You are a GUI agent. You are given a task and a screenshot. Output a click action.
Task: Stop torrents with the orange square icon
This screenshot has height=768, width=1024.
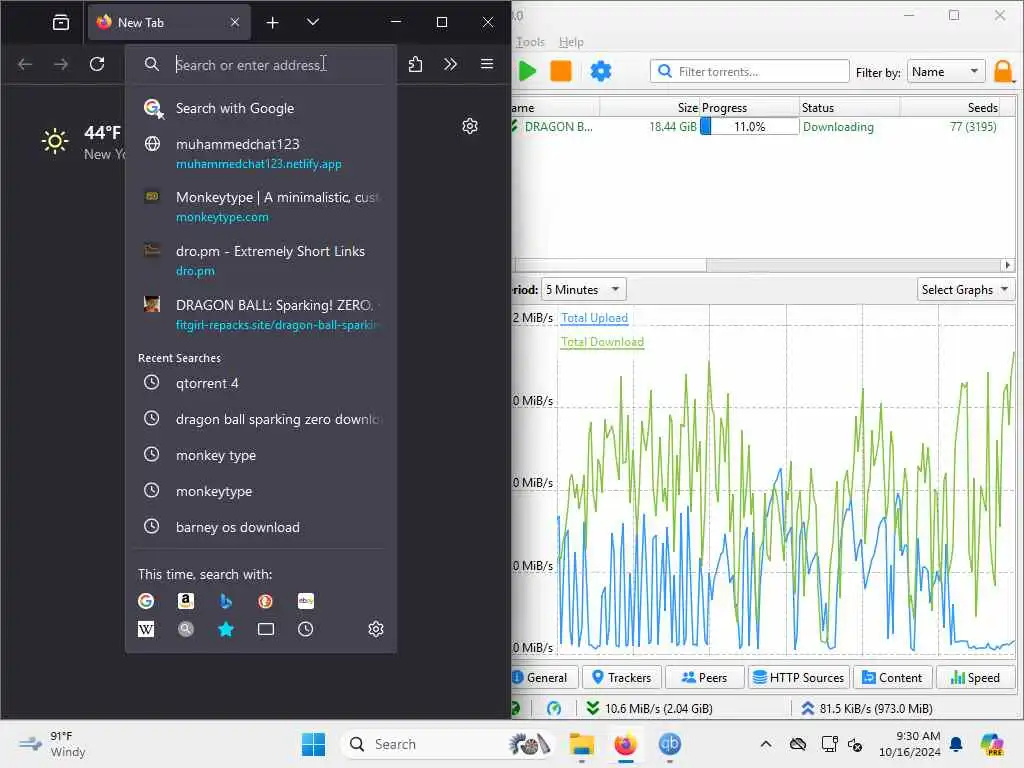[560, 71]
